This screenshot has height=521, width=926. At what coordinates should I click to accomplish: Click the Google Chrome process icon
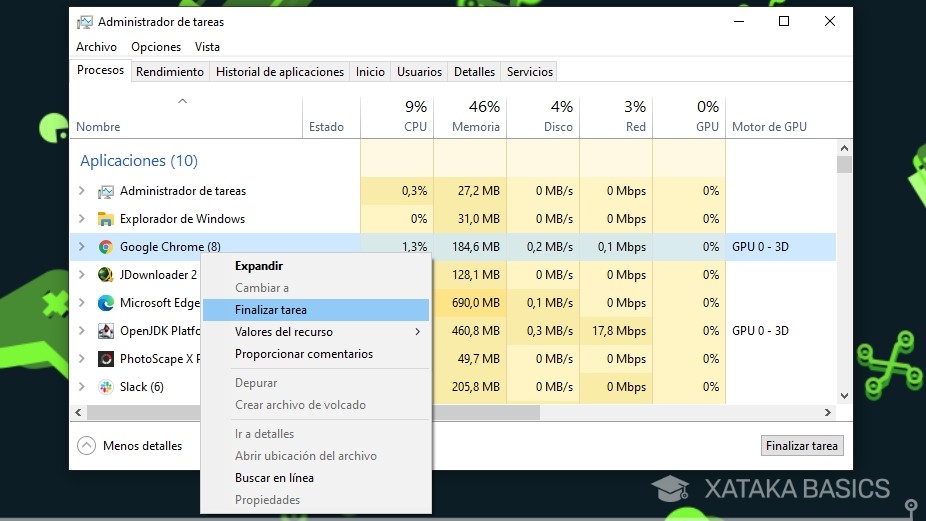[106, 247]
